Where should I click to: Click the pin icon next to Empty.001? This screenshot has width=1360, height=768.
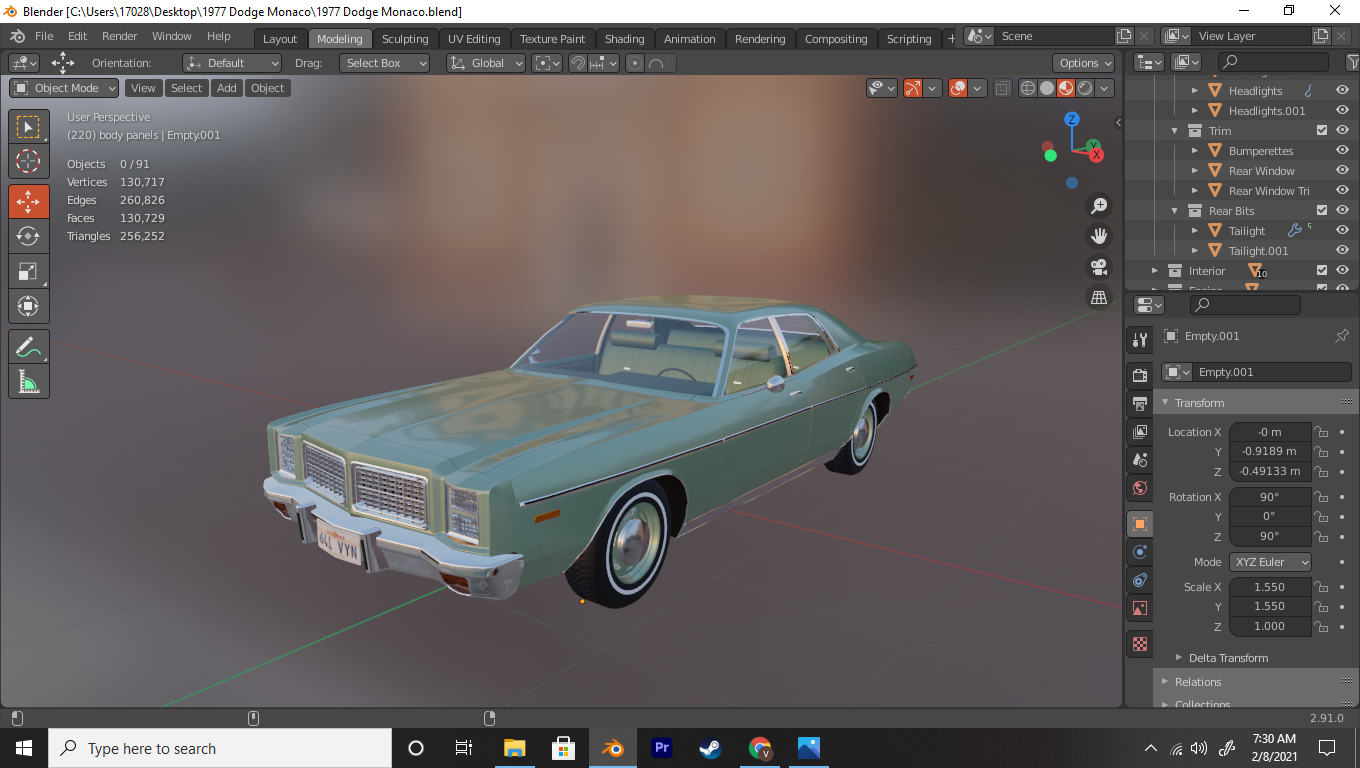pos(1342,336)
